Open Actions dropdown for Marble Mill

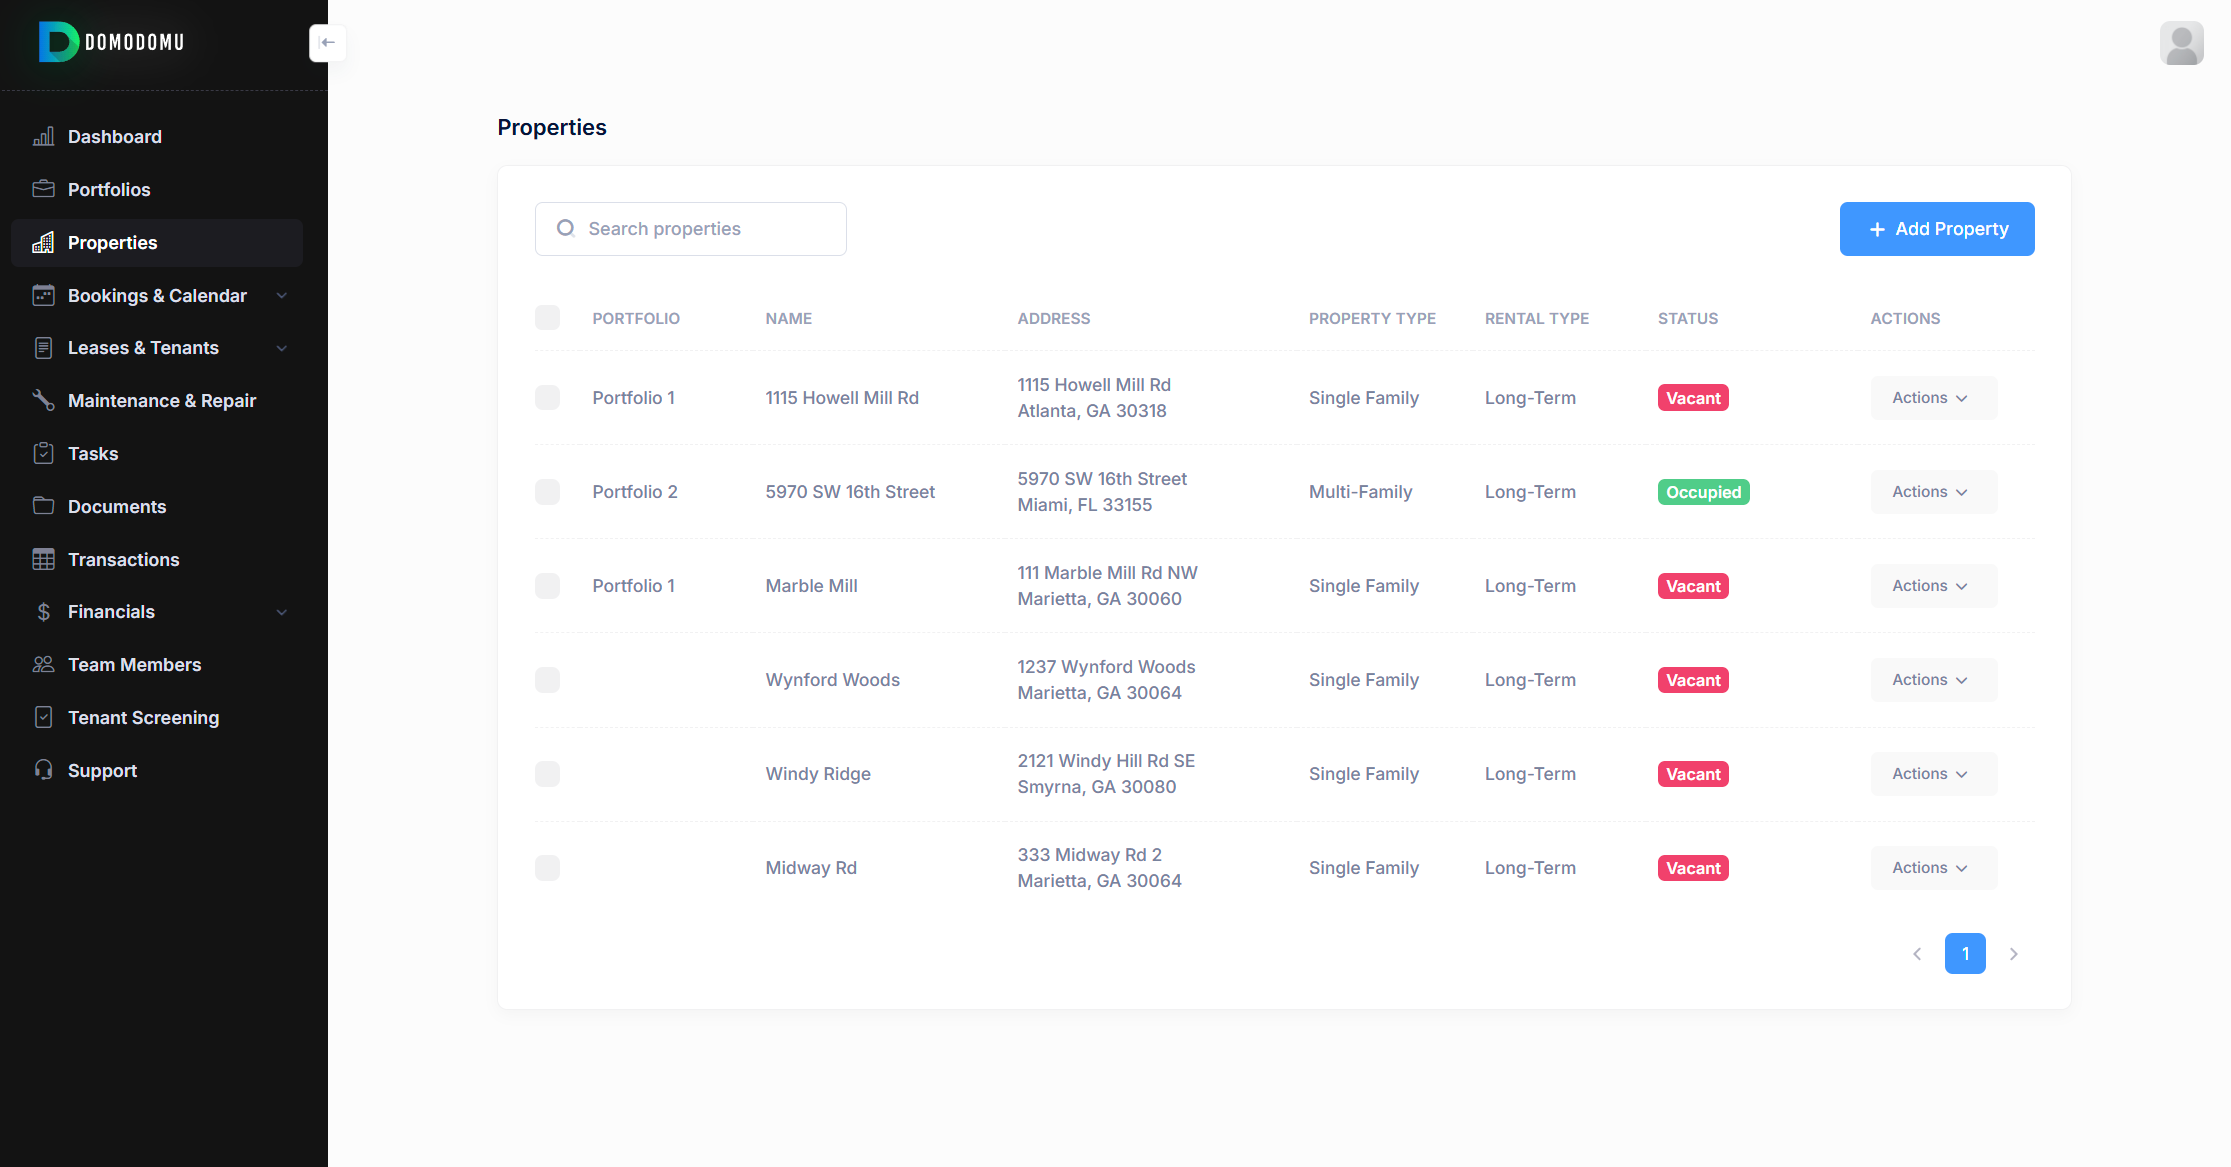1932,586
